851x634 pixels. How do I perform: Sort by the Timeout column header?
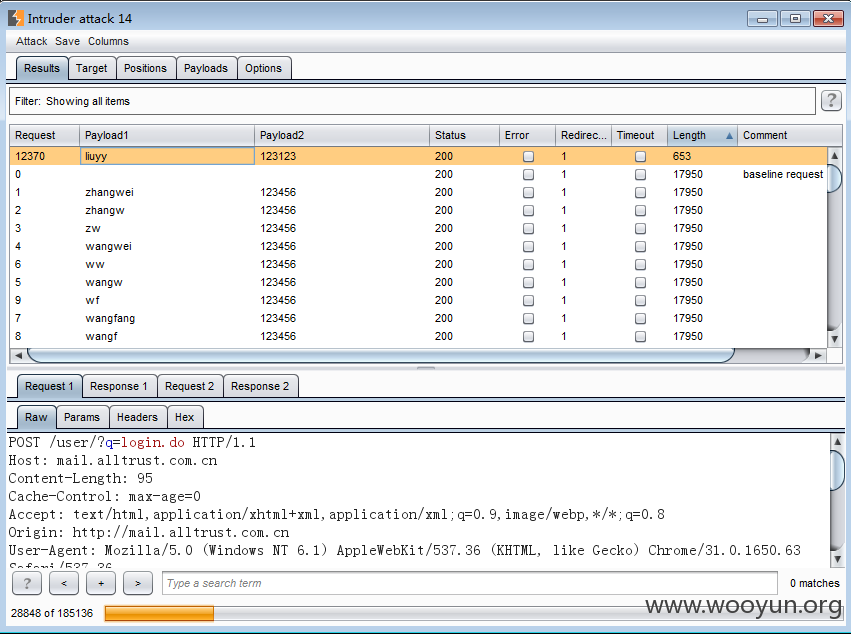pos(639,136)
